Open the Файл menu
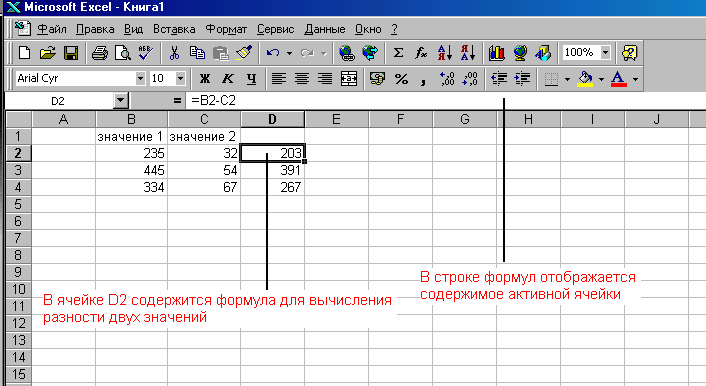Image resolution: width=706 pixels, height=386 pixels. click(52, 29)
